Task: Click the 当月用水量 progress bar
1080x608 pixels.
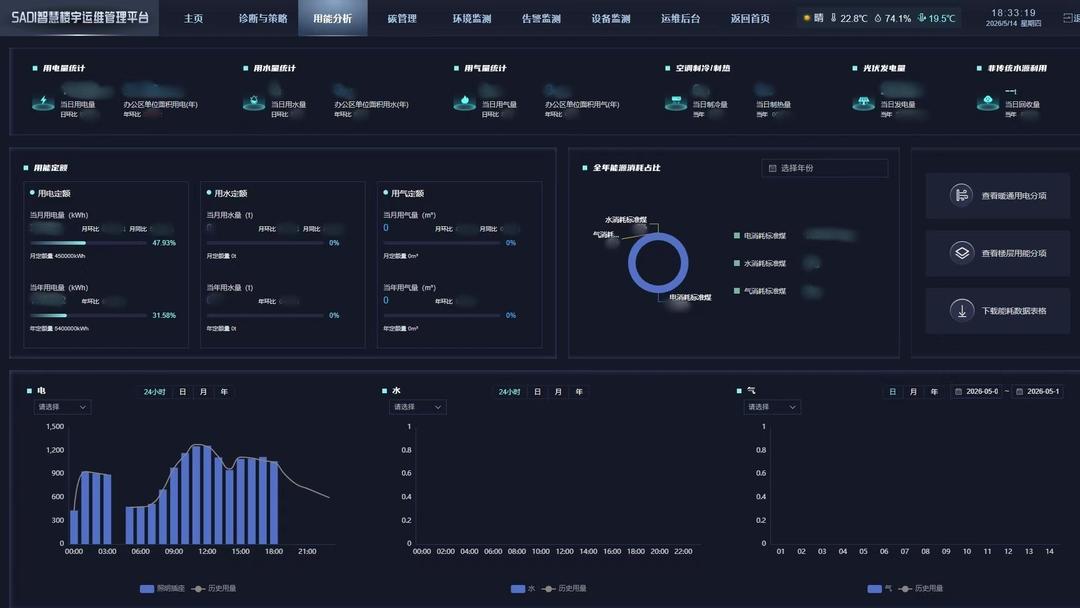Action: coord(264,243)
